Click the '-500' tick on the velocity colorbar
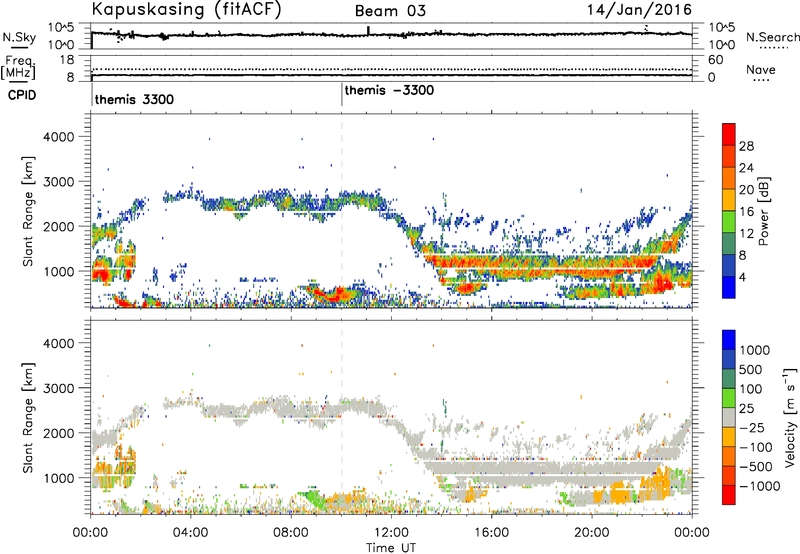This screenshot has width=800, height=554. pyautogui.click(x=756, y=466)
